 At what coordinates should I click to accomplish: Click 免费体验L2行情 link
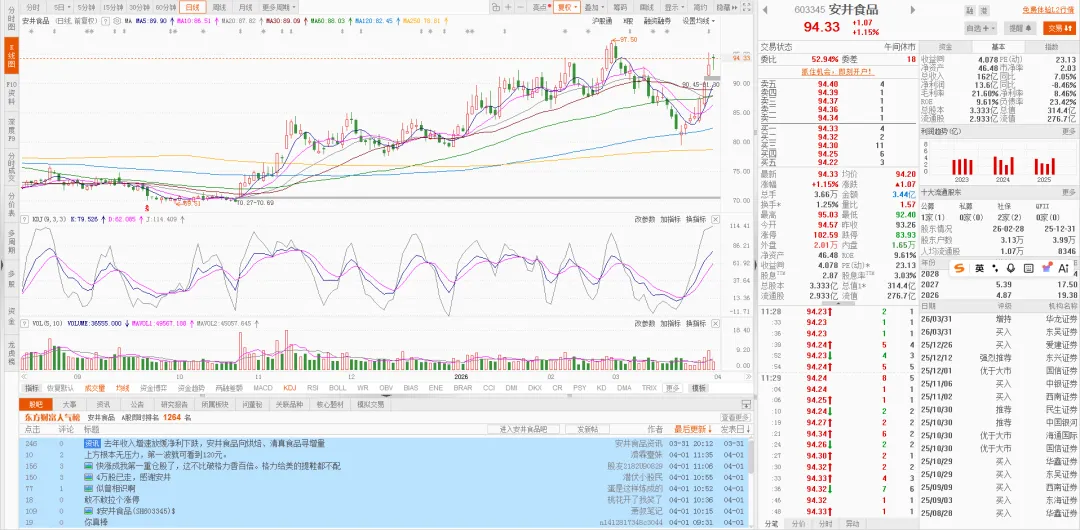[1049, 10]
